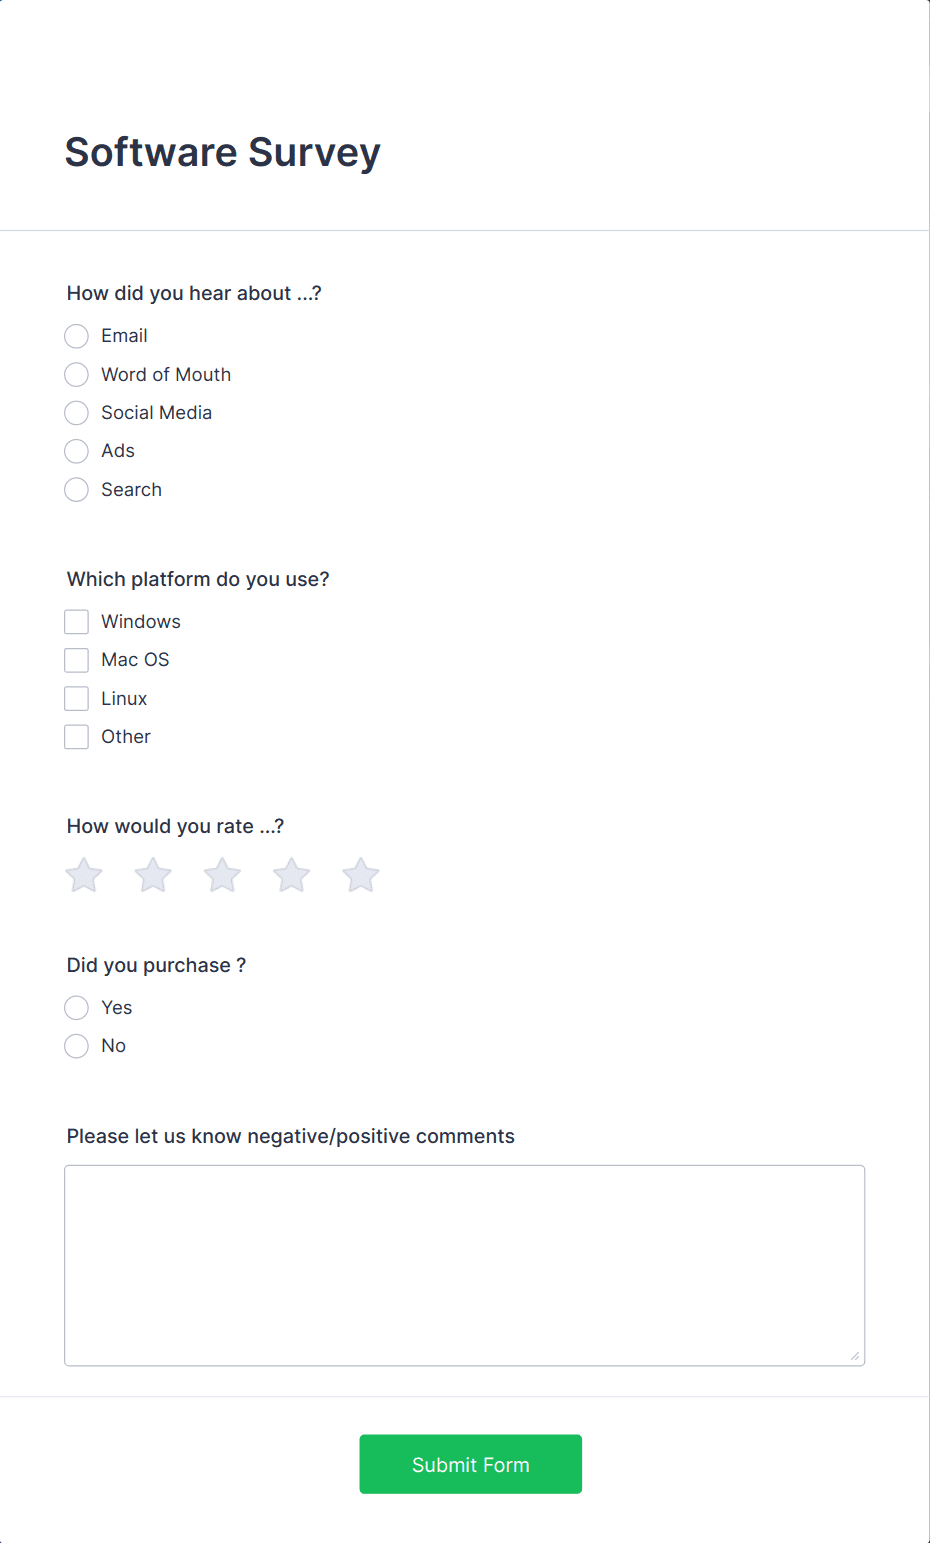Click the textarea resize handle
Image resolution: width=930 pixels, height=1543 pixels.
[857, 1355]
